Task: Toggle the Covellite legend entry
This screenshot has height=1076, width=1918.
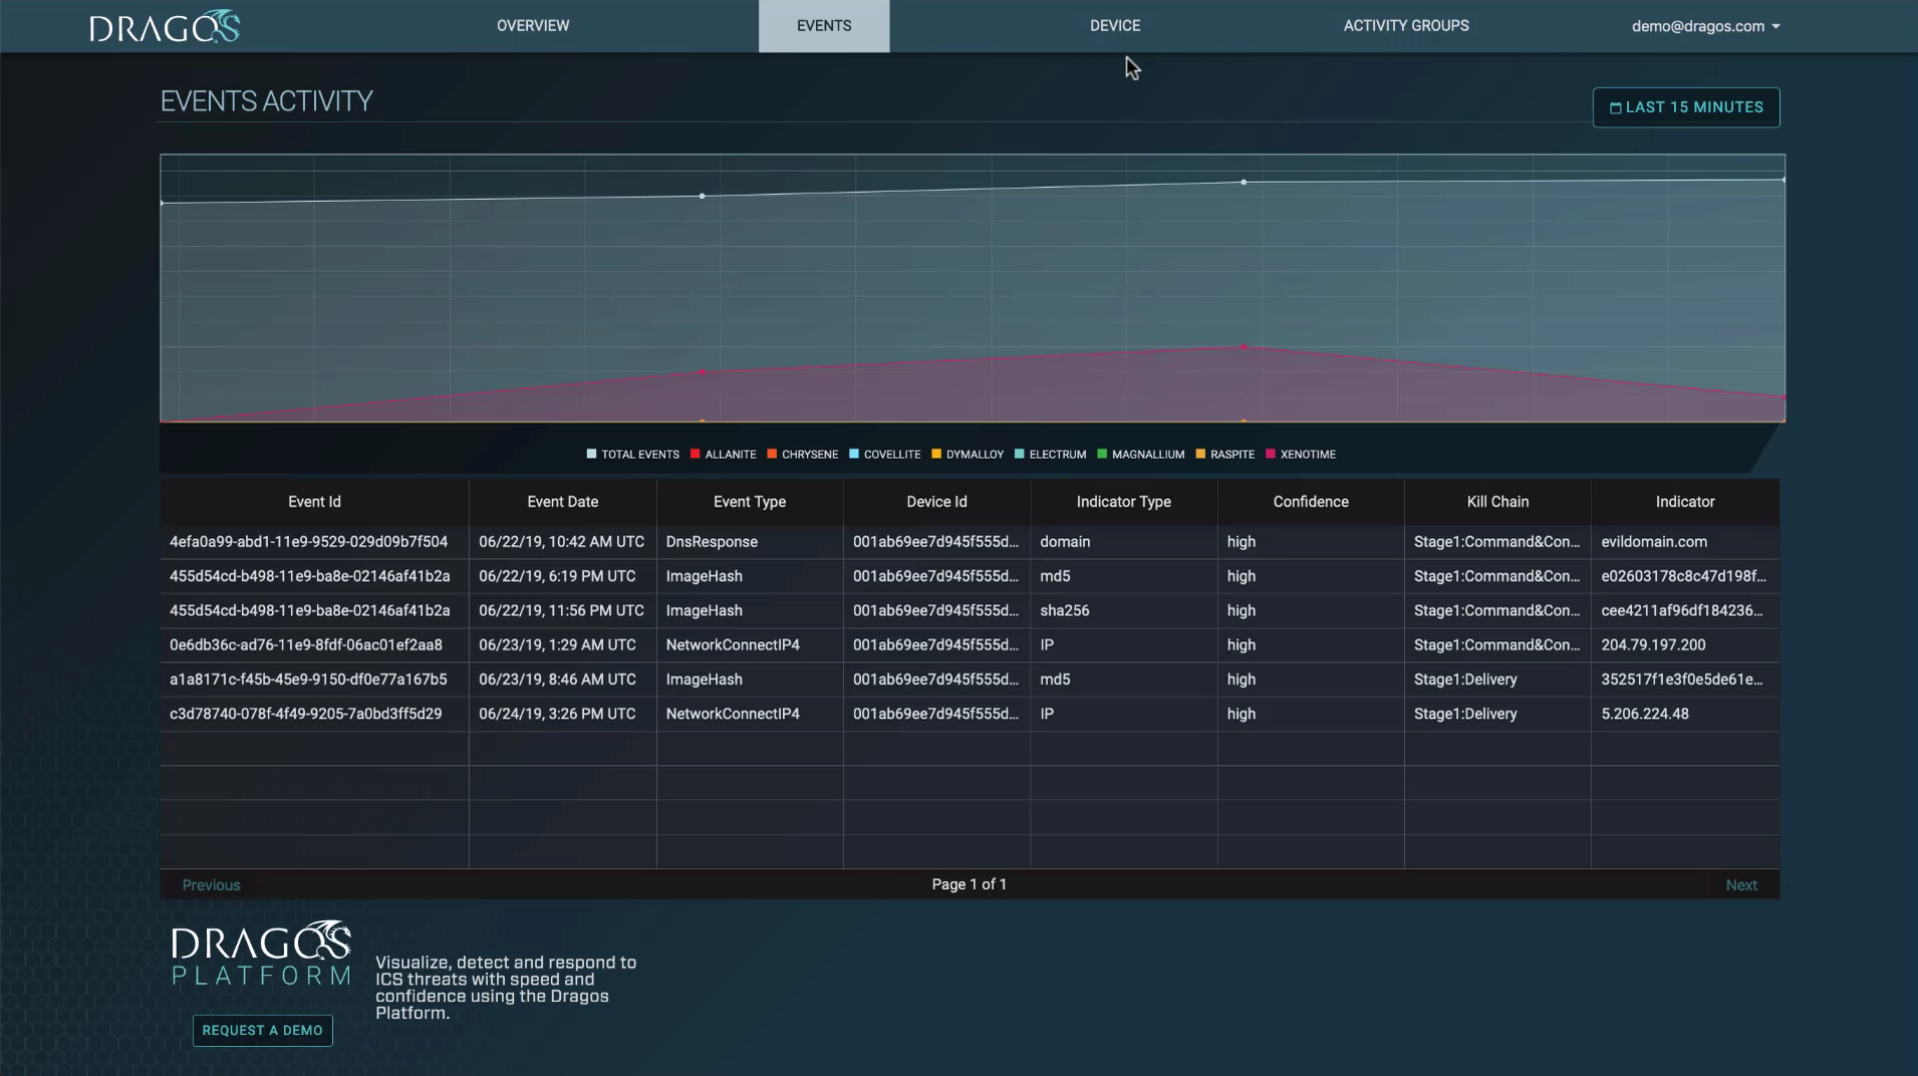Action: pos(884,454)
